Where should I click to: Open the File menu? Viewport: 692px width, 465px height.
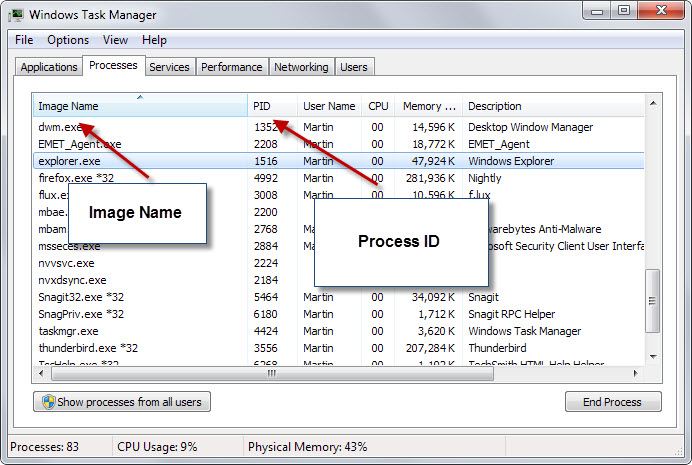point(24,40)
